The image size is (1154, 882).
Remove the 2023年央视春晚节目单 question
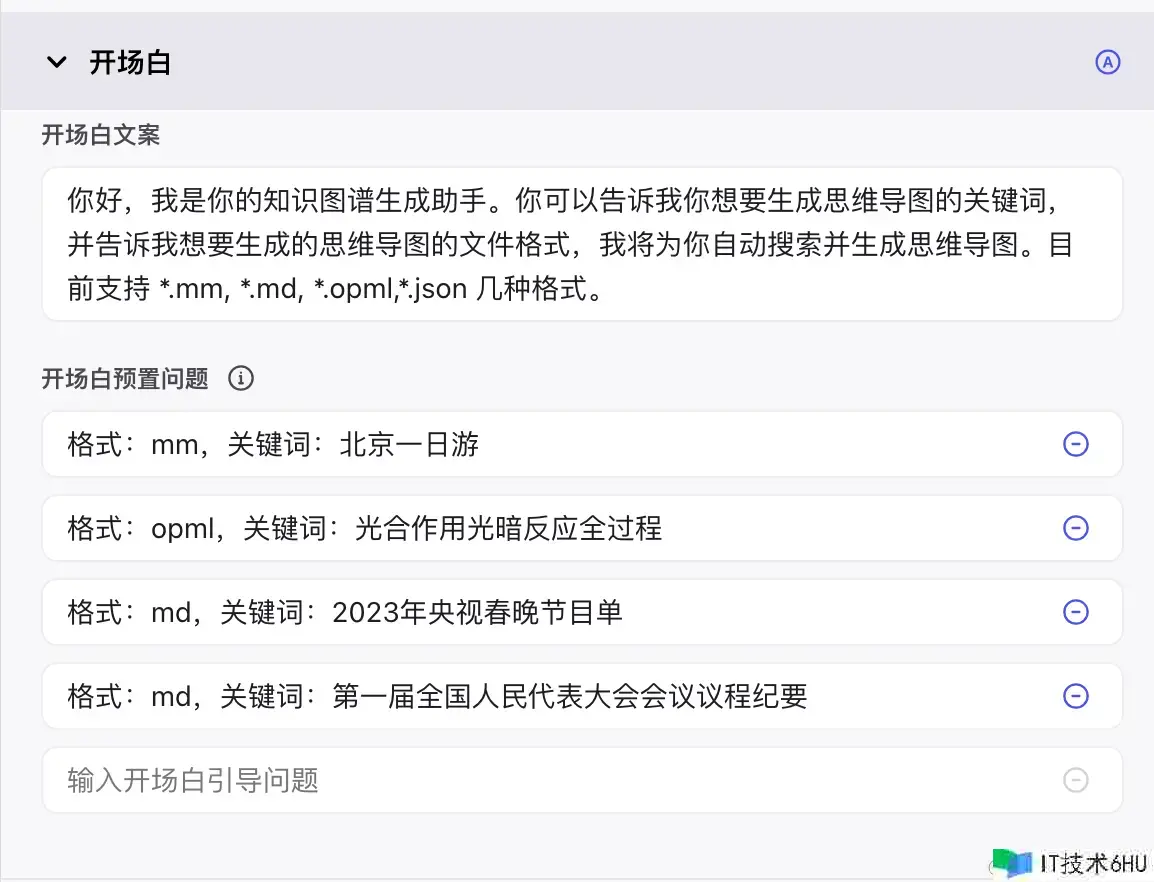pyautogui.click(x=1075, y=612)
